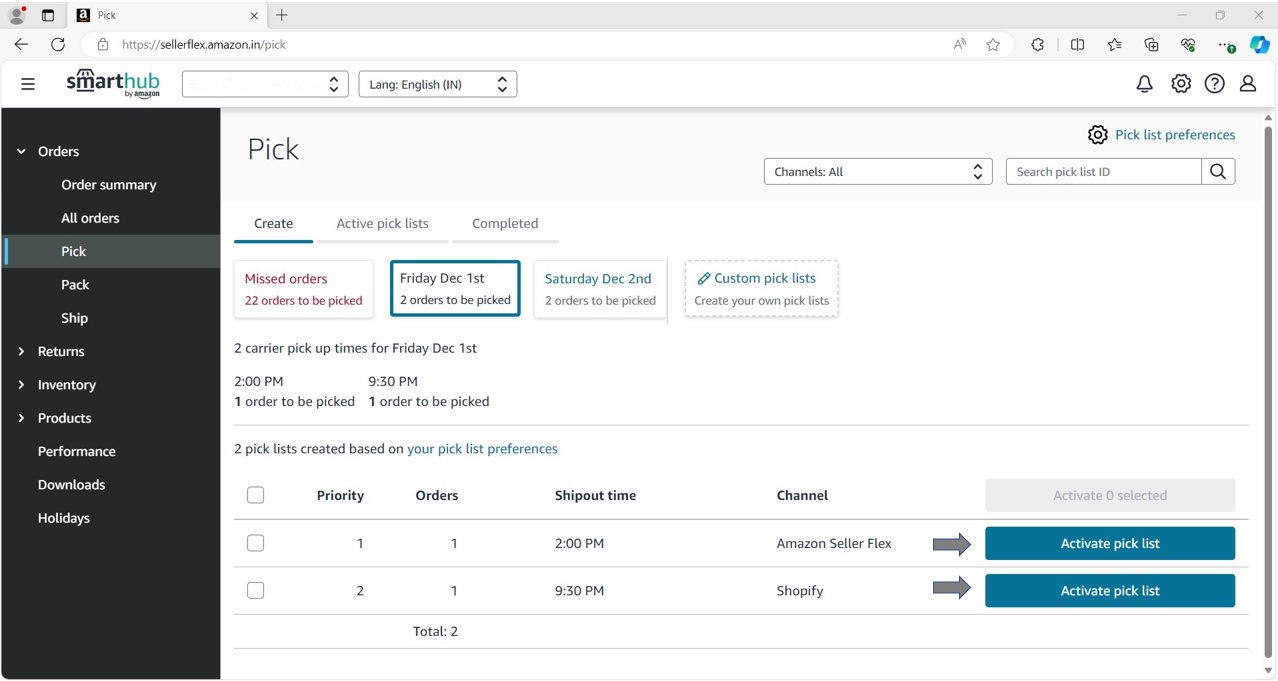
Task: Add page to favorites star
Action: pos(993,44)
